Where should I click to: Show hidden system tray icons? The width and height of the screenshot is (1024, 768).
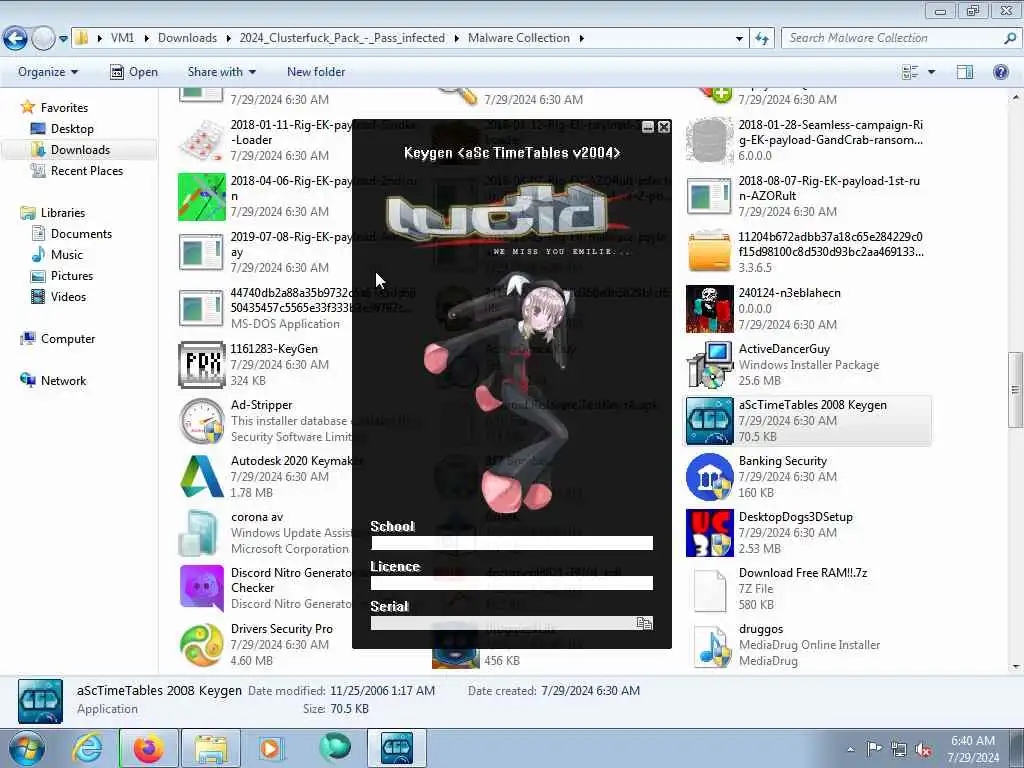click(850, 749)
